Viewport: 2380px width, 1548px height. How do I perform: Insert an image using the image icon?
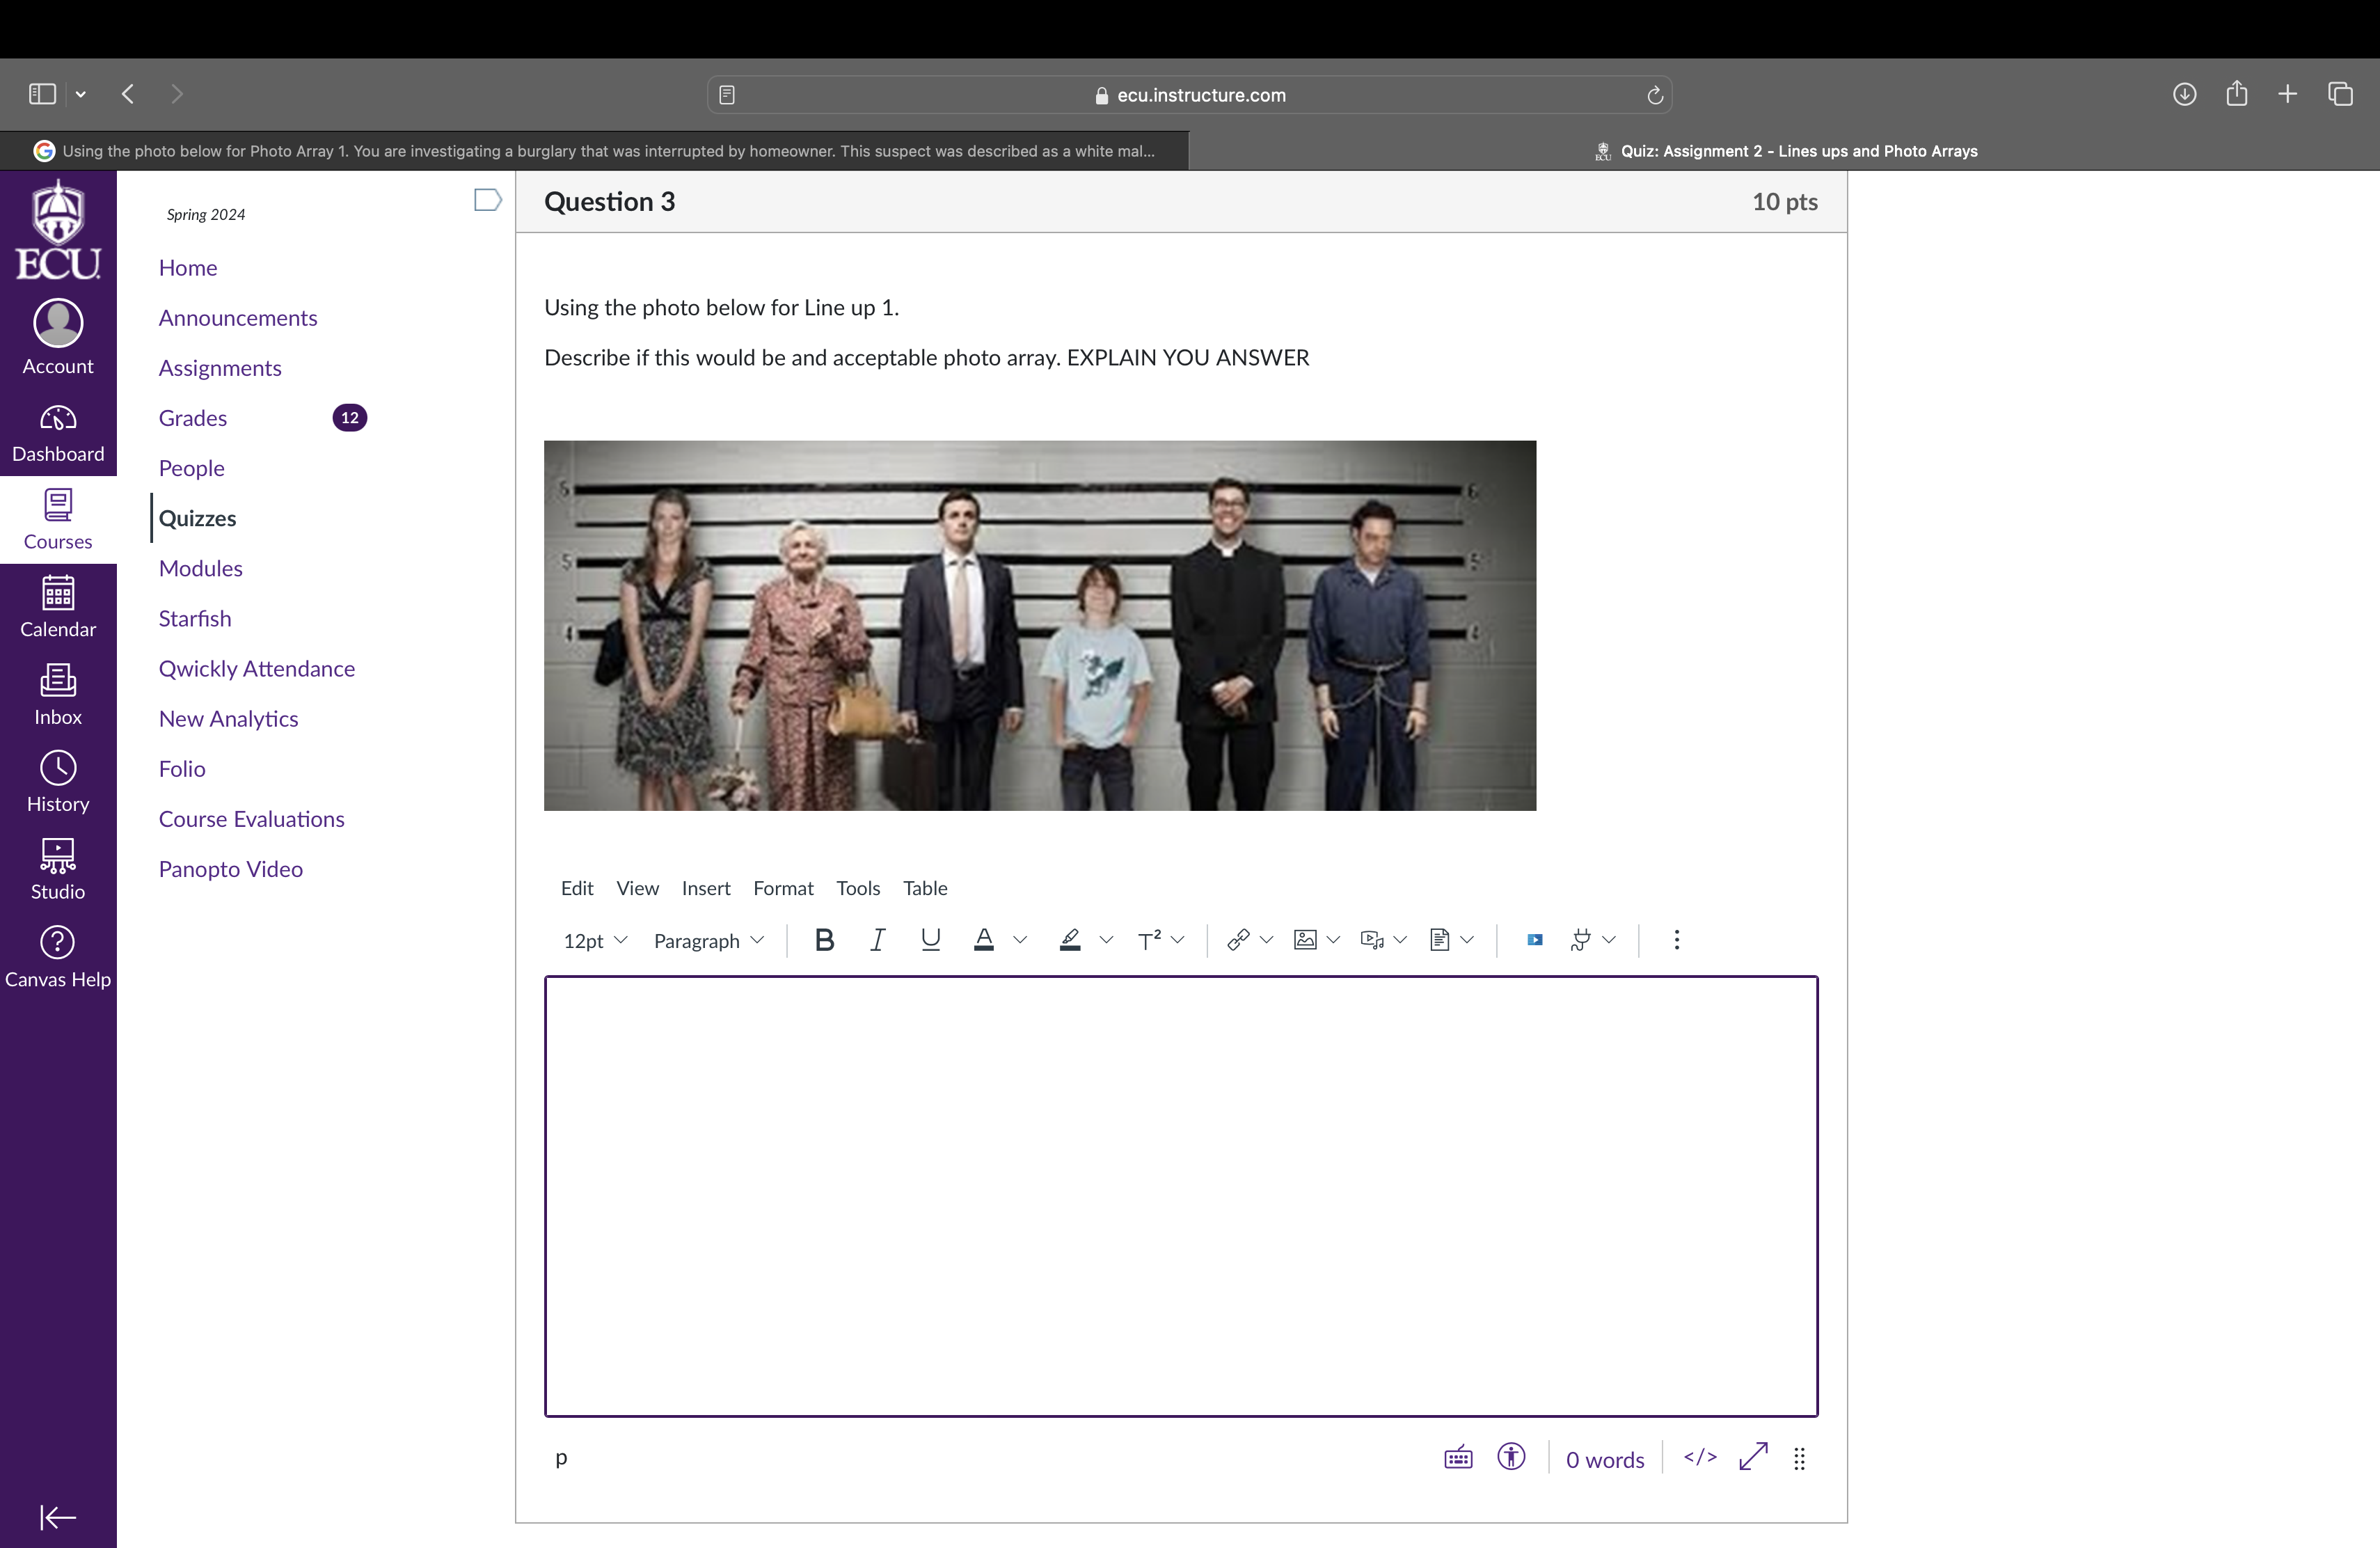[1305, 940]
